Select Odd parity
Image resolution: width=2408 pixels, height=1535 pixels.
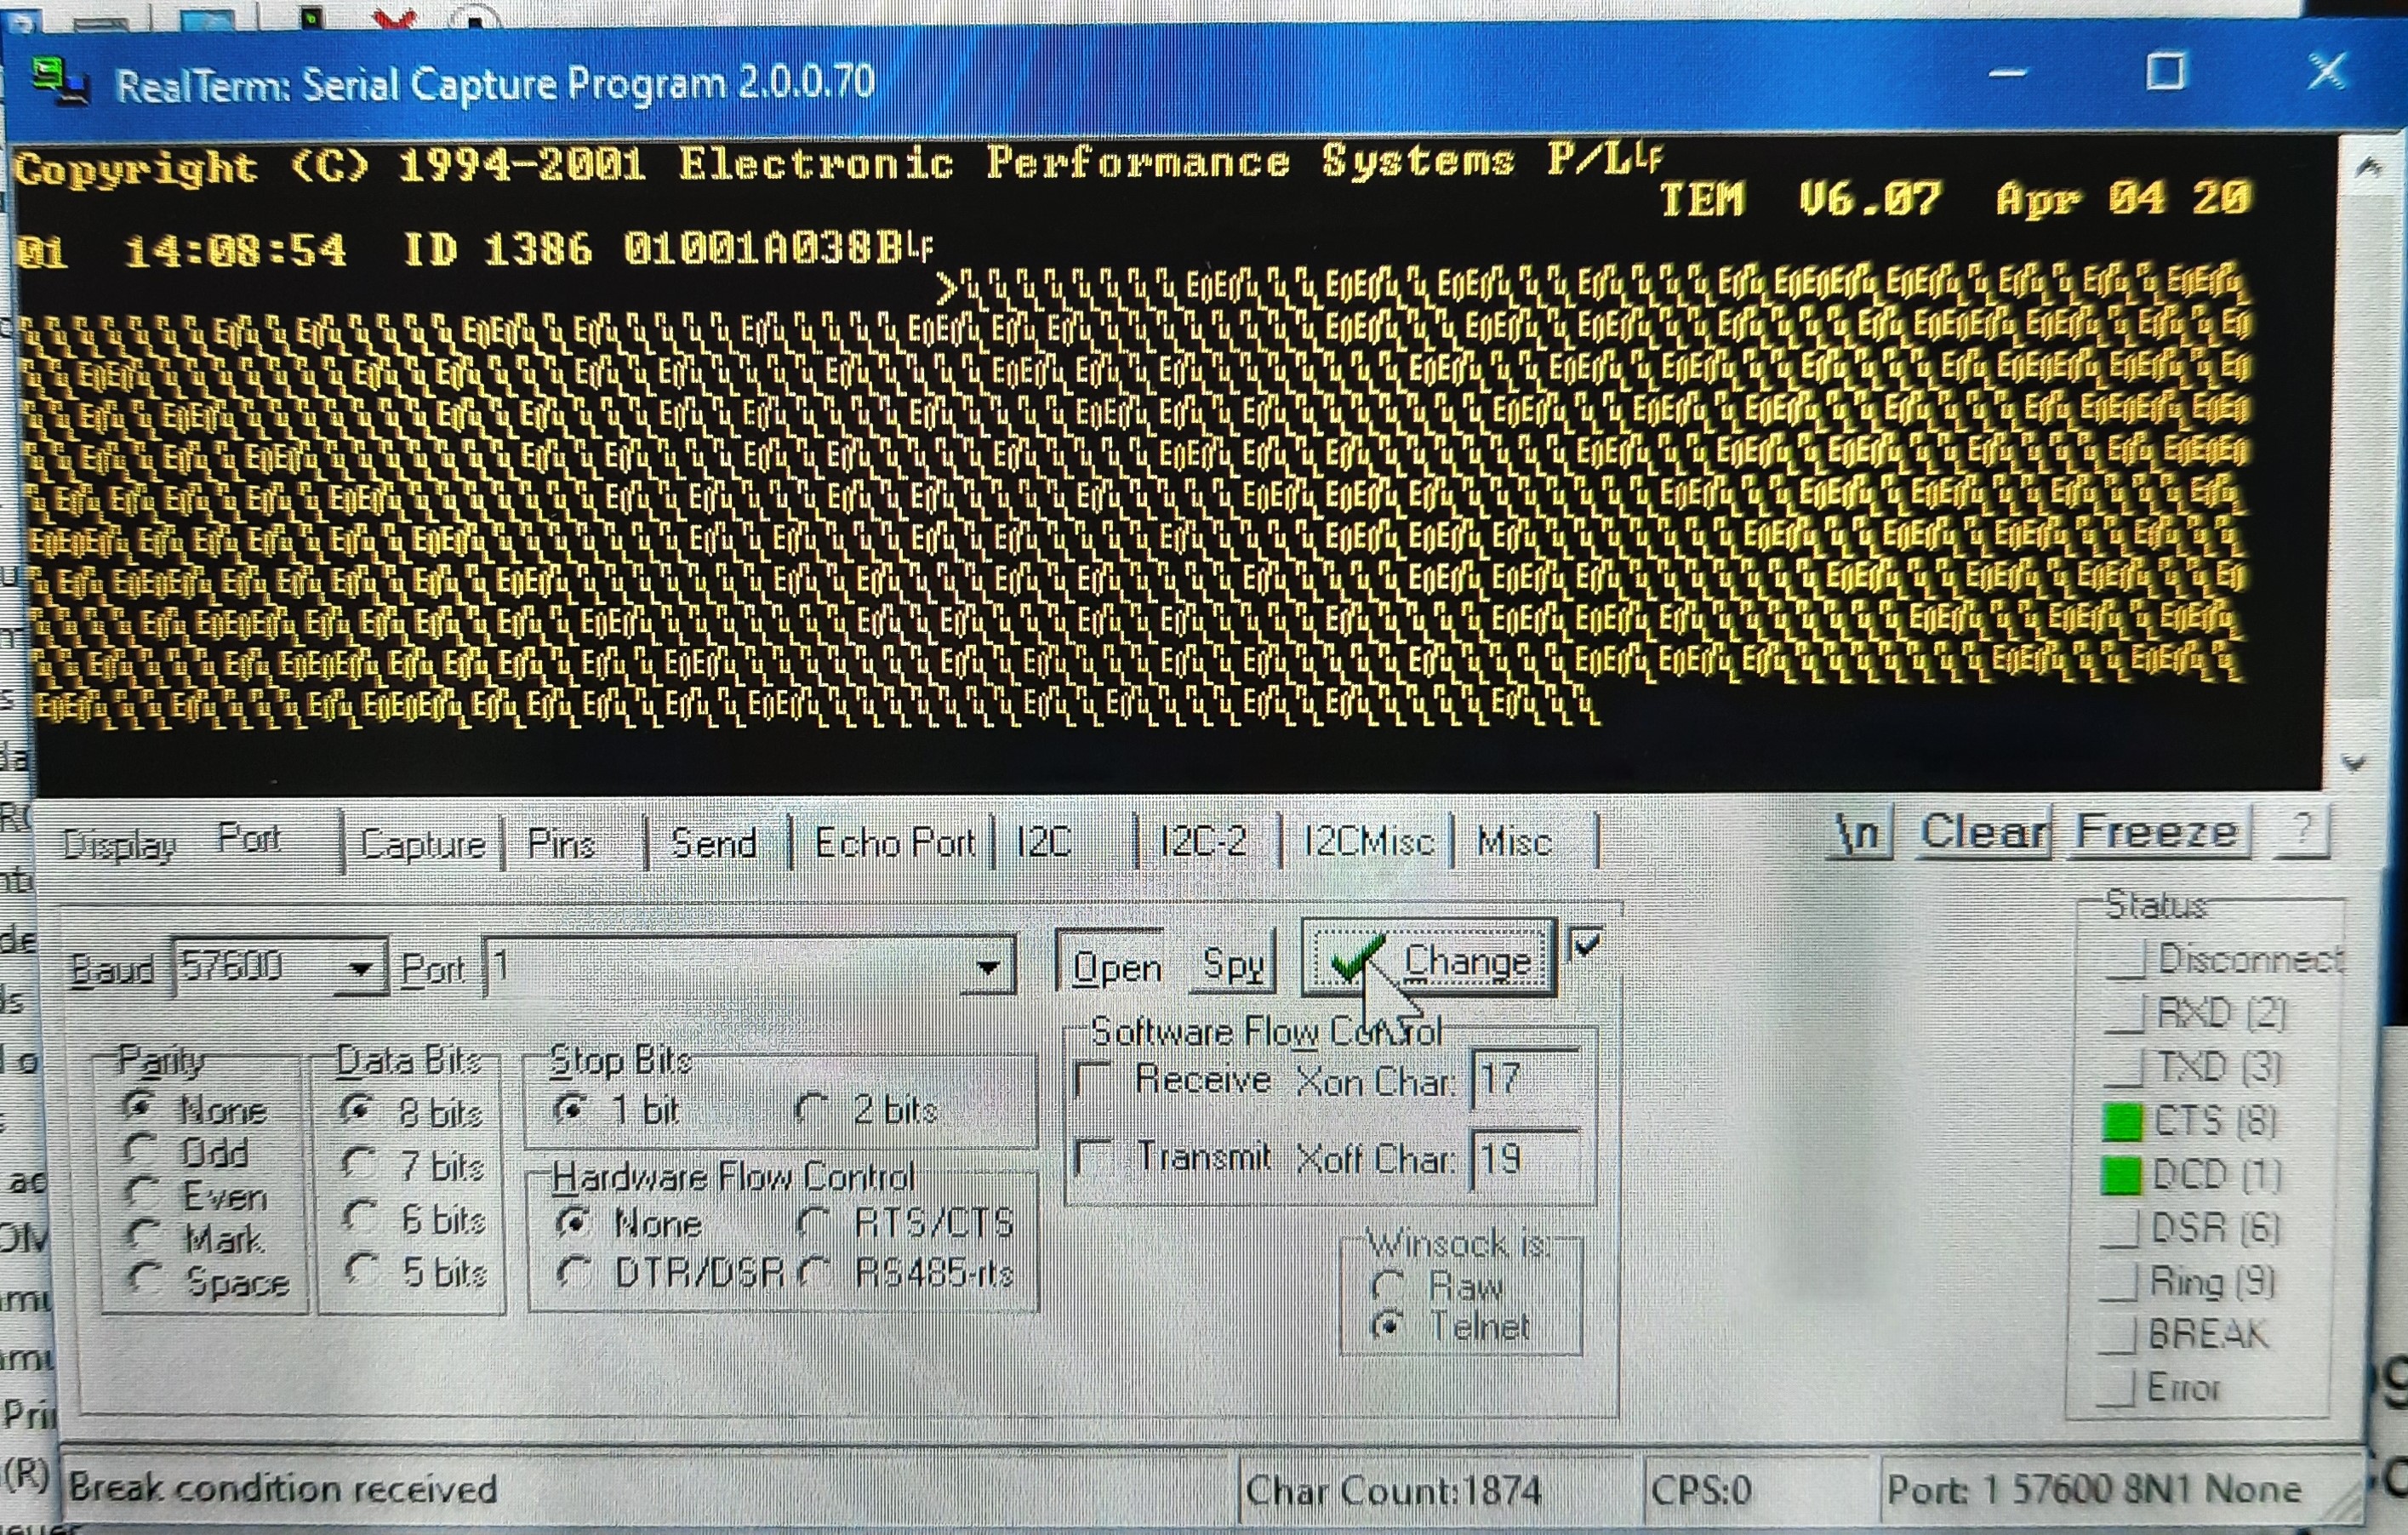click(140, 1148)
